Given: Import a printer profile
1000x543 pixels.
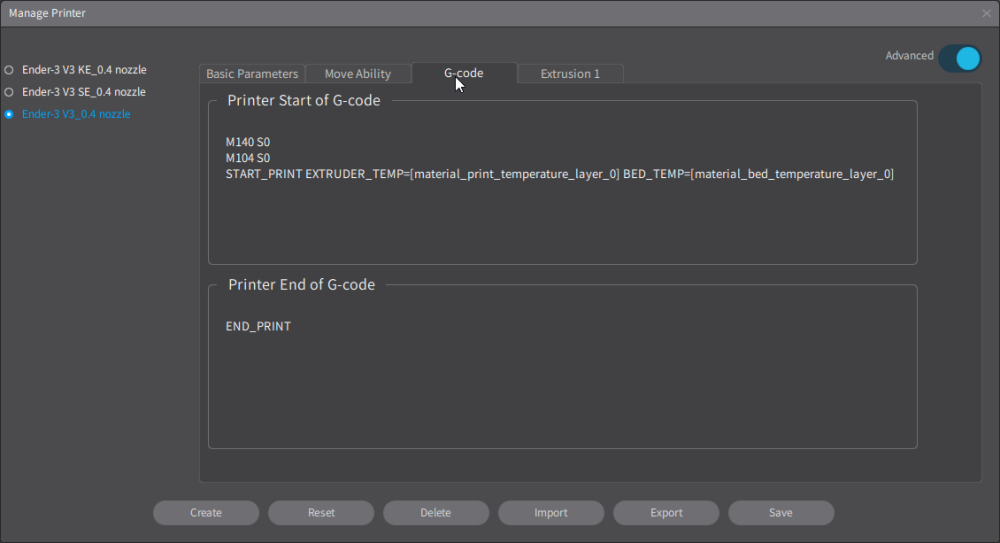Looking at the screenshot, I should [x=551, y=513].
